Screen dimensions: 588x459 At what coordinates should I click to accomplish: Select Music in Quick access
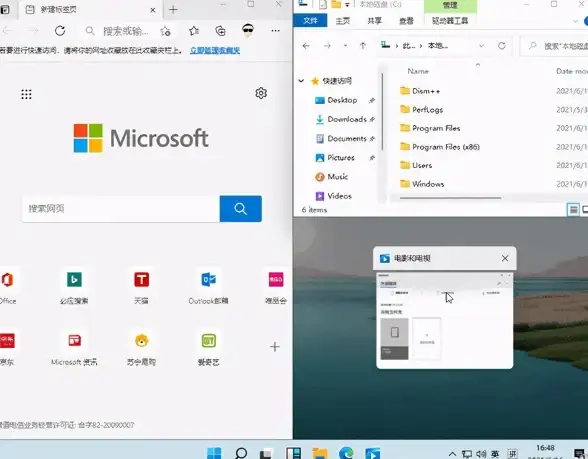(x=337, y=177)
